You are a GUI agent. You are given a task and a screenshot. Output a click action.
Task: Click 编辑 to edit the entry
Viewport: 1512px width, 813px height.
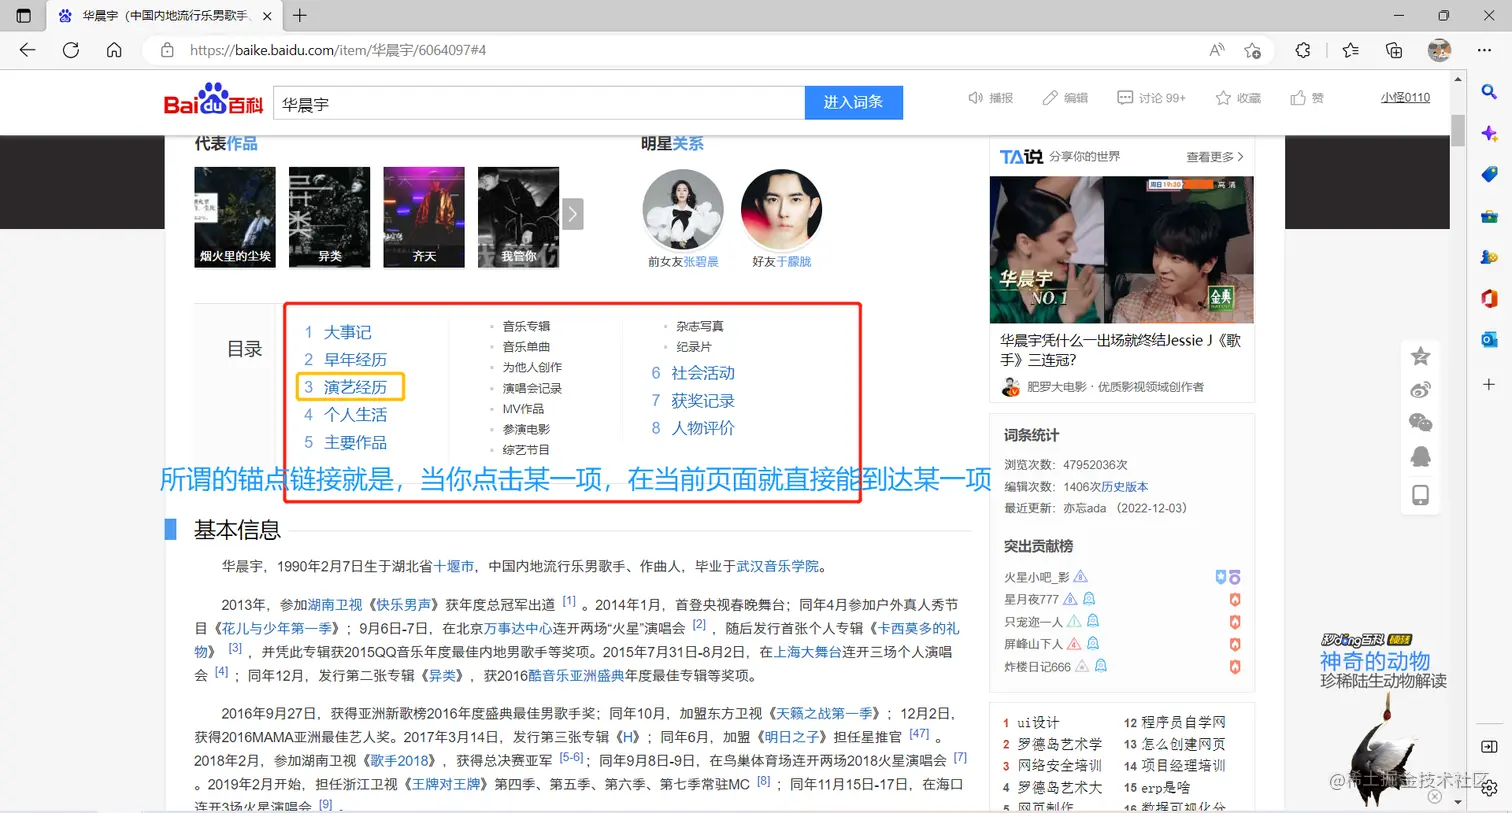pos(1065,98)
